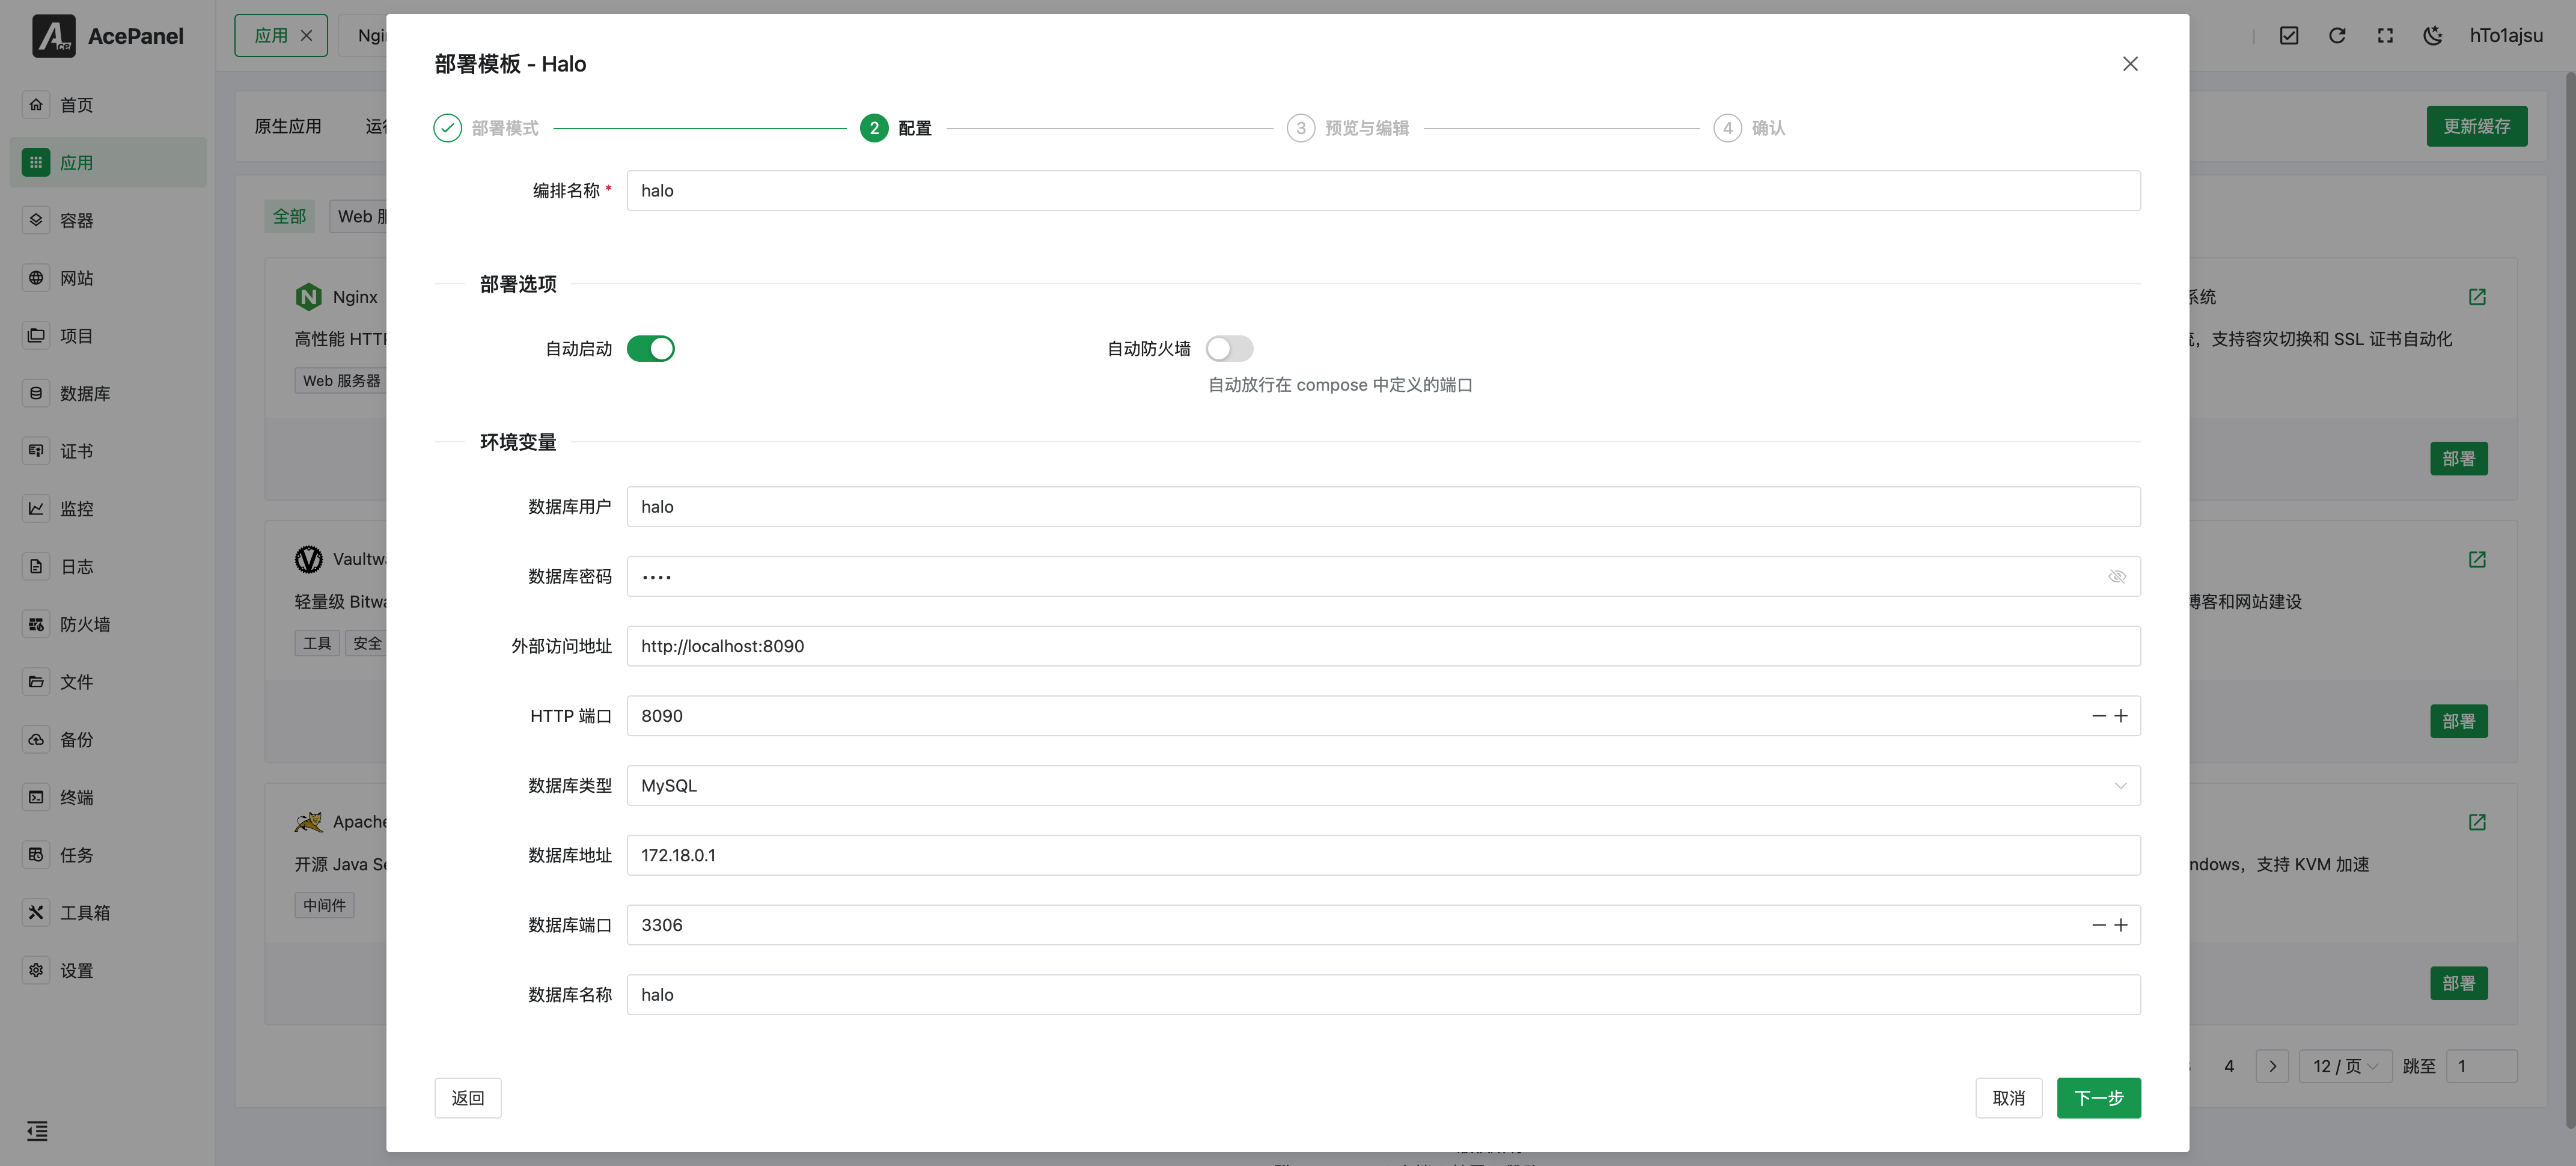Click the refresh icon in top bar

pyautogui.click(x=2336, y=36)
